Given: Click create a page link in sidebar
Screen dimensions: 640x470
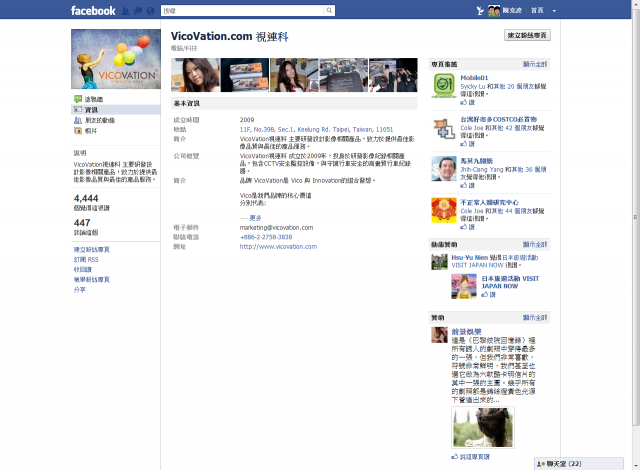Looking at the screenshot, I should 91,250.
